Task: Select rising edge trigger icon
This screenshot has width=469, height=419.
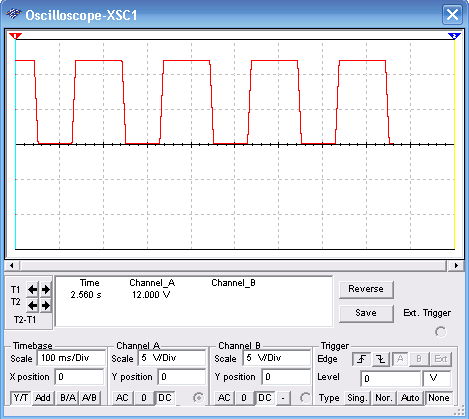Action: [x=361, y=359]
